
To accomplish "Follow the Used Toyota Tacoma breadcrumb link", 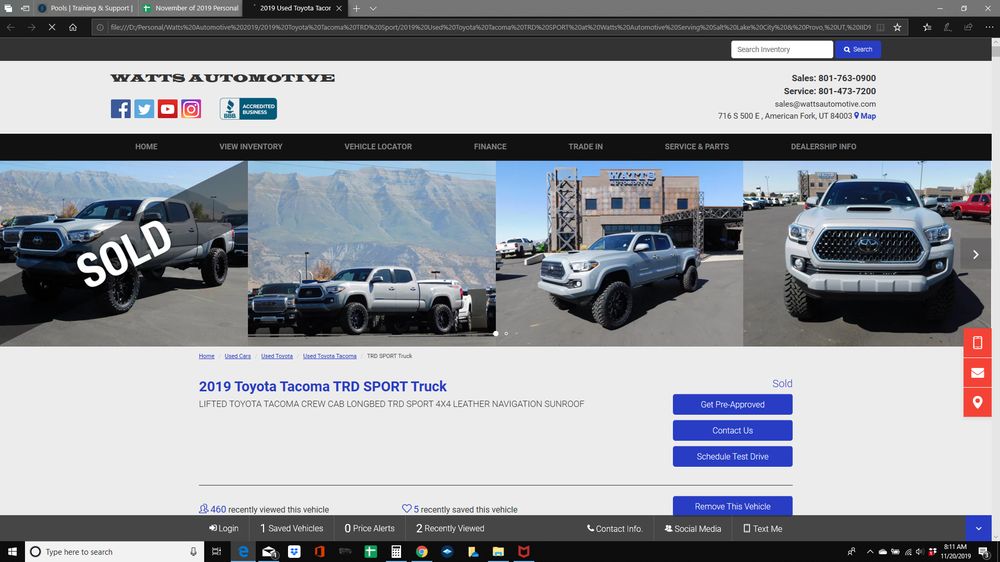I will [x=330, y=356].
